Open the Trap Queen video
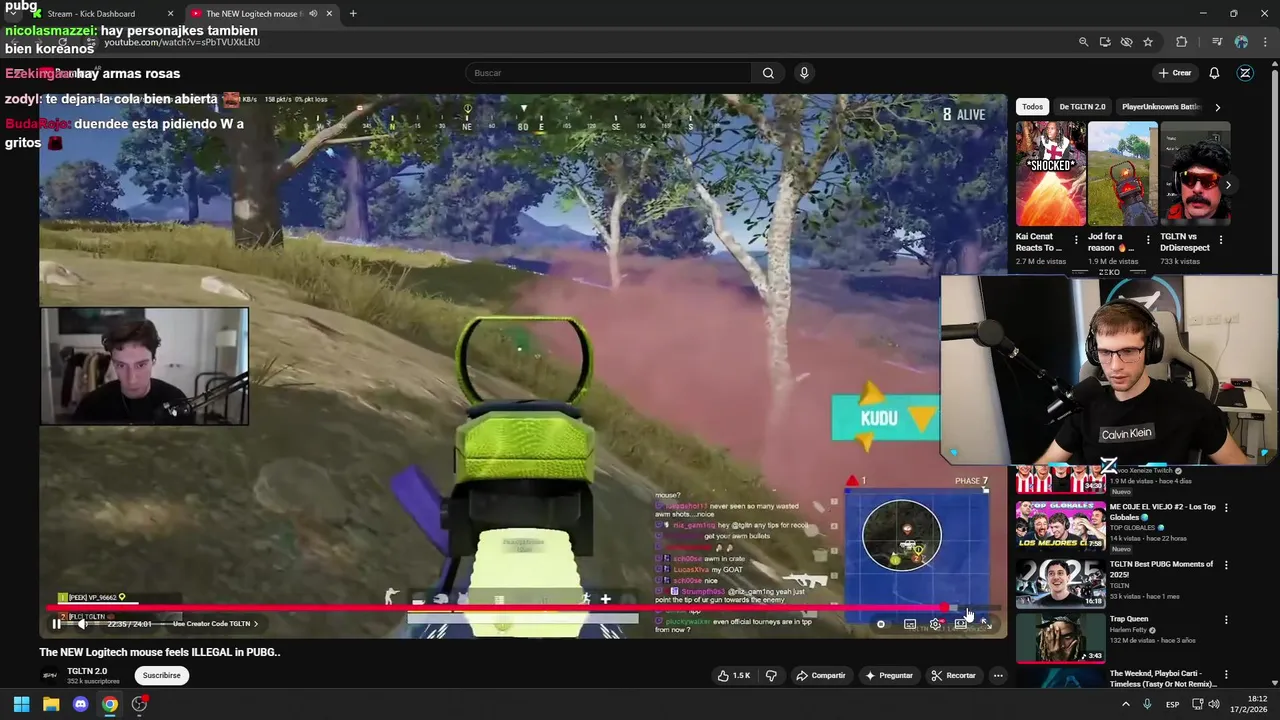 (1061, 638)
